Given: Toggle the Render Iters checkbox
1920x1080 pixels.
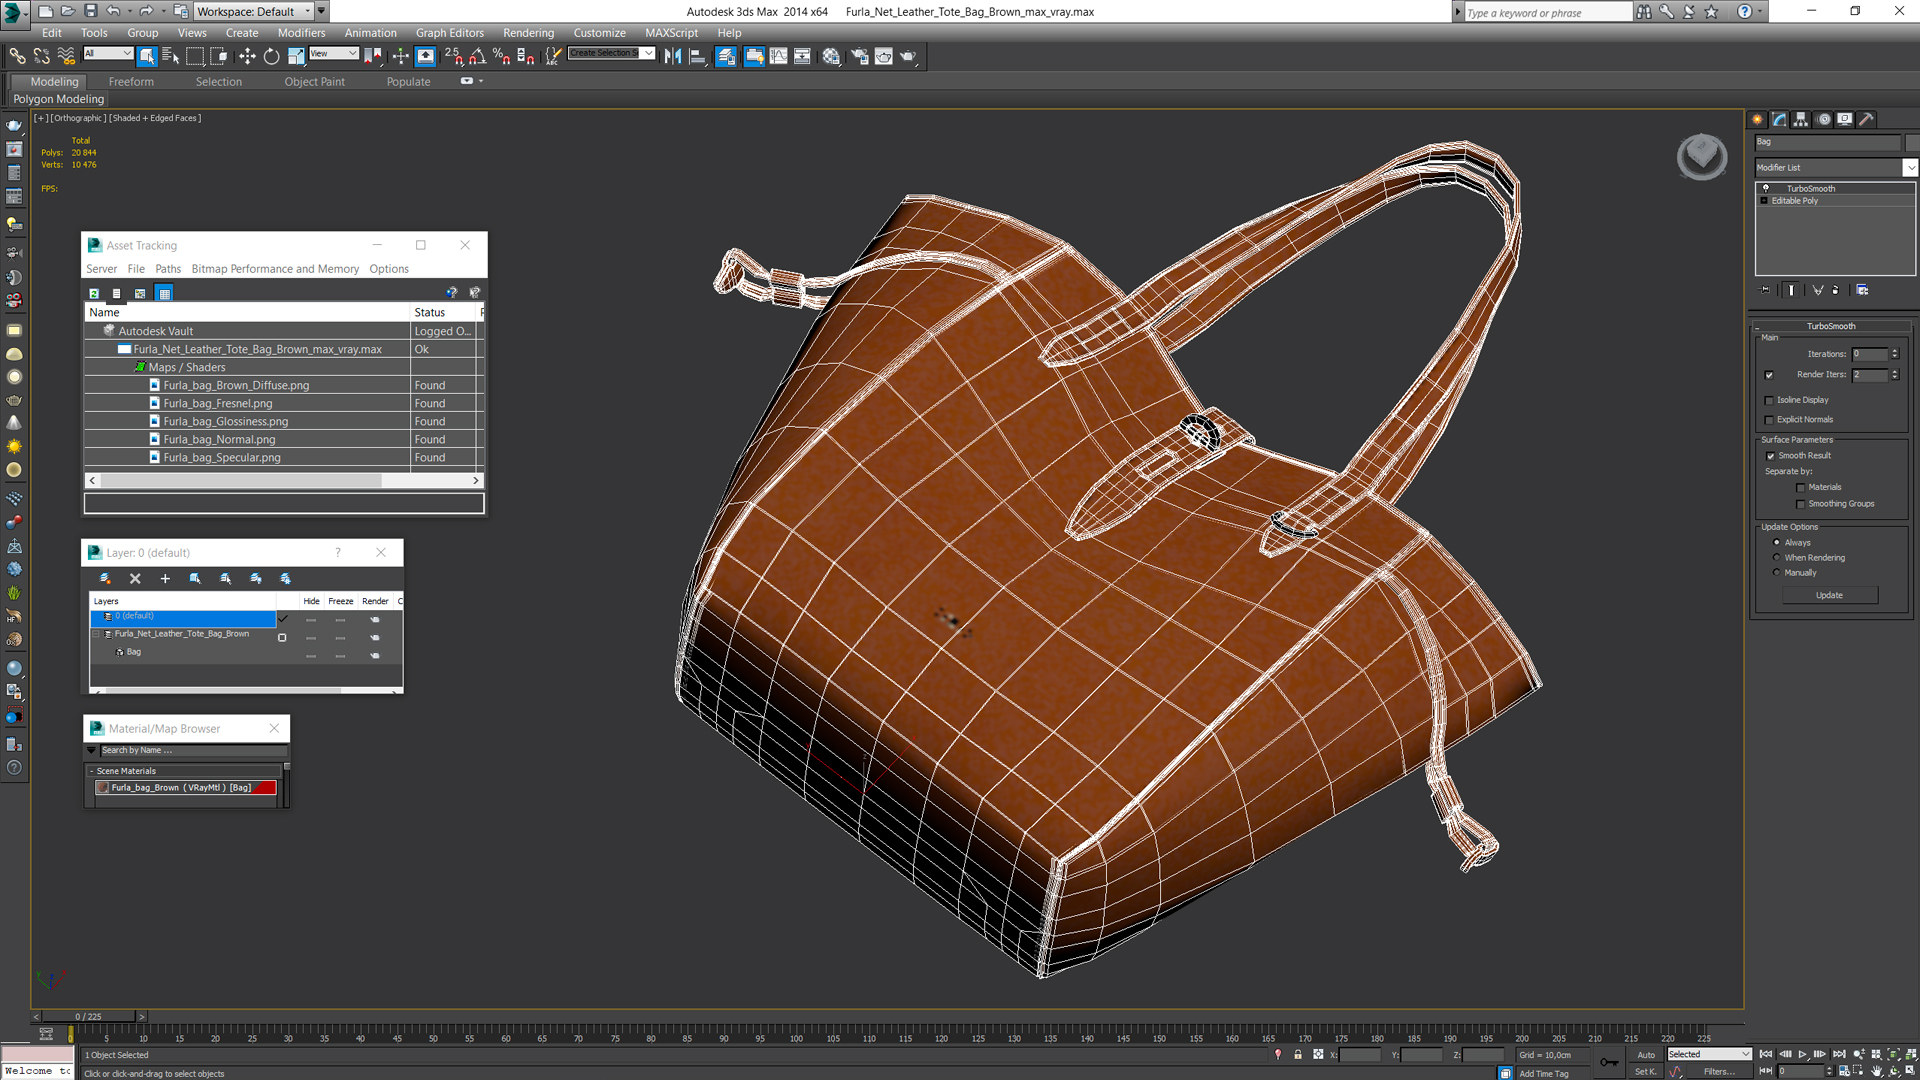Looking at the screenshot, I should tap(1769, 375).
